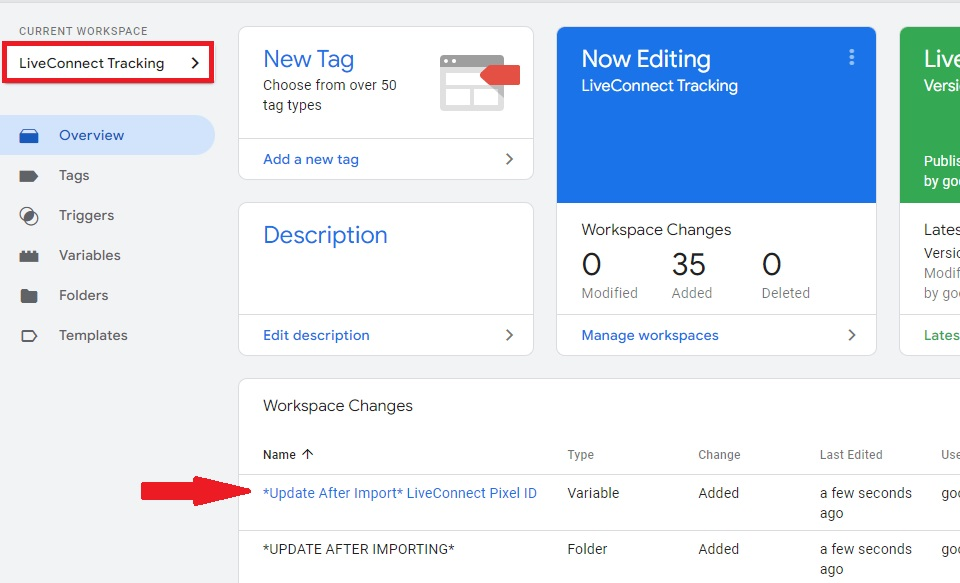This screenshot has width=960, height=583.
Task: Open the Variables section
Action: click(x=89, y=255)
